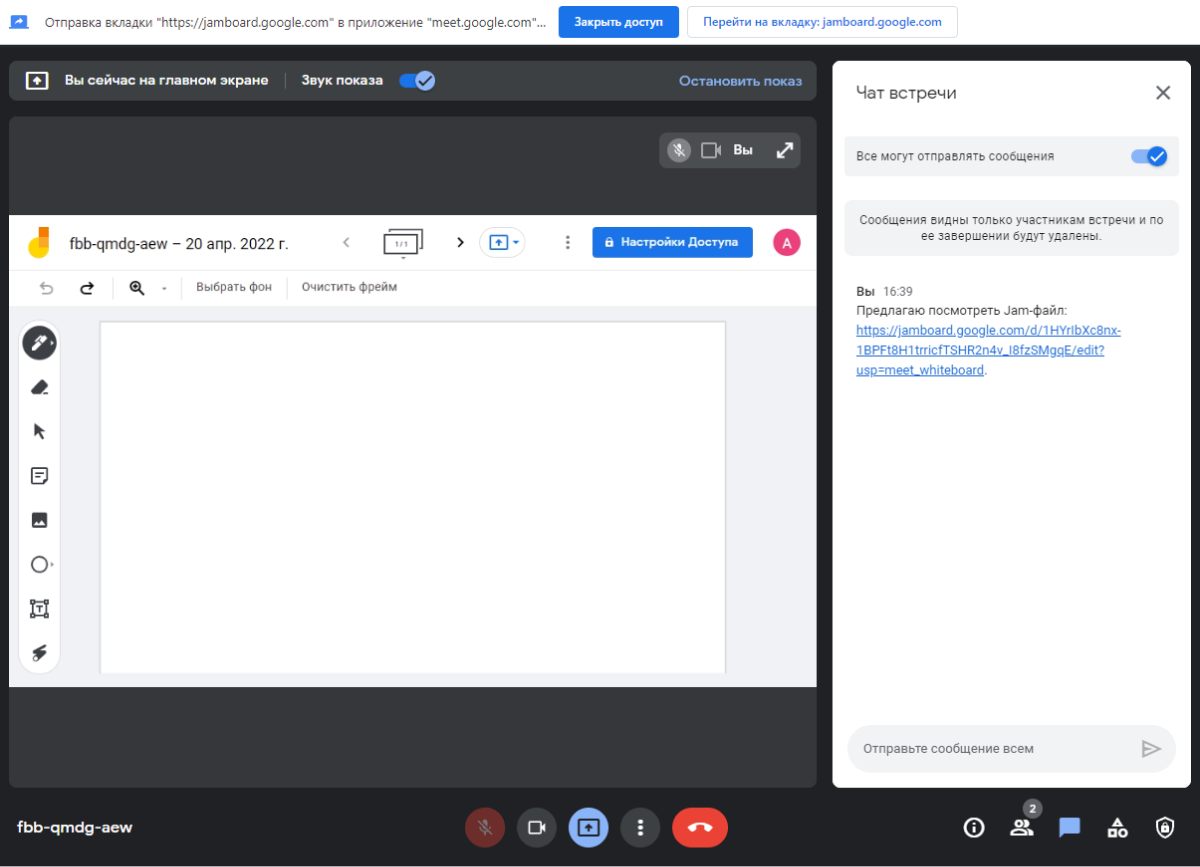Screen dimensions: 1200x867
Task: Open the Jamboard link in chat
Action: 989,350
